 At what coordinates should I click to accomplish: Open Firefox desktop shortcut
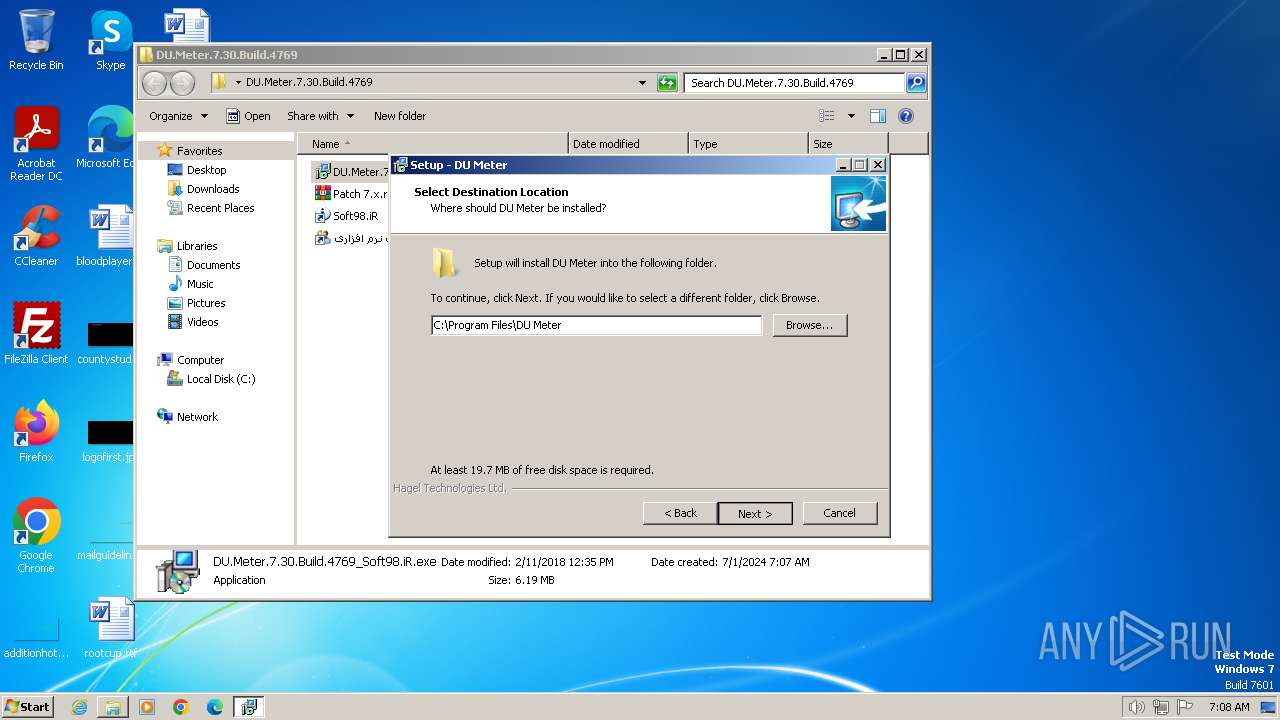pyautogui.click(x=36, y=431)
